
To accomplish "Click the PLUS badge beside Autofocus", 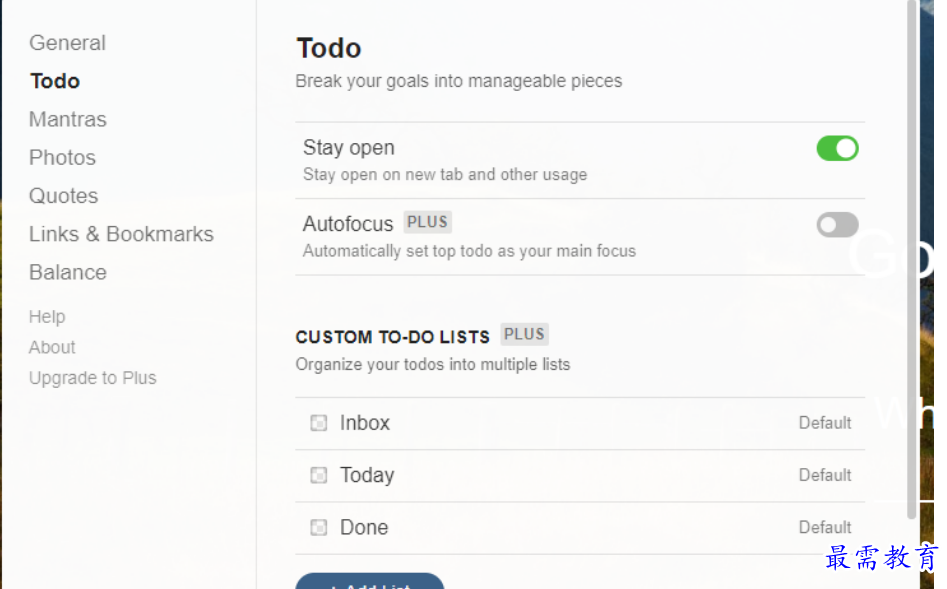I will point(428,222).
